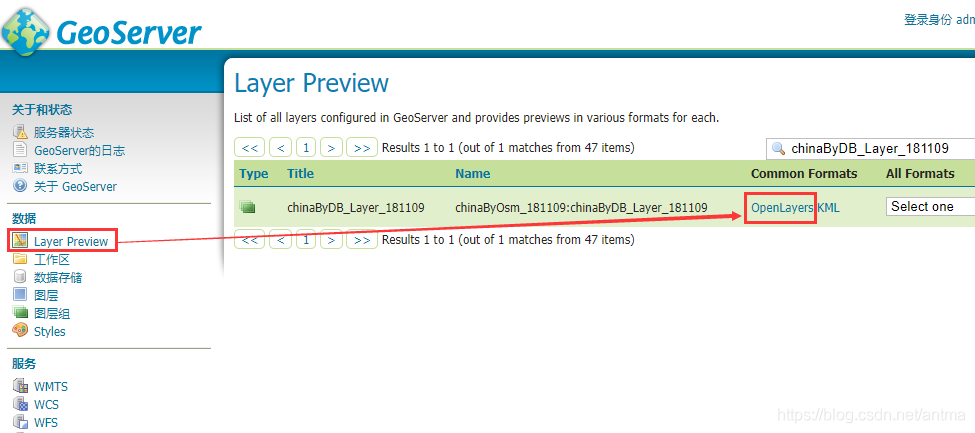Go to the last page in top pager

click(361, 148)
